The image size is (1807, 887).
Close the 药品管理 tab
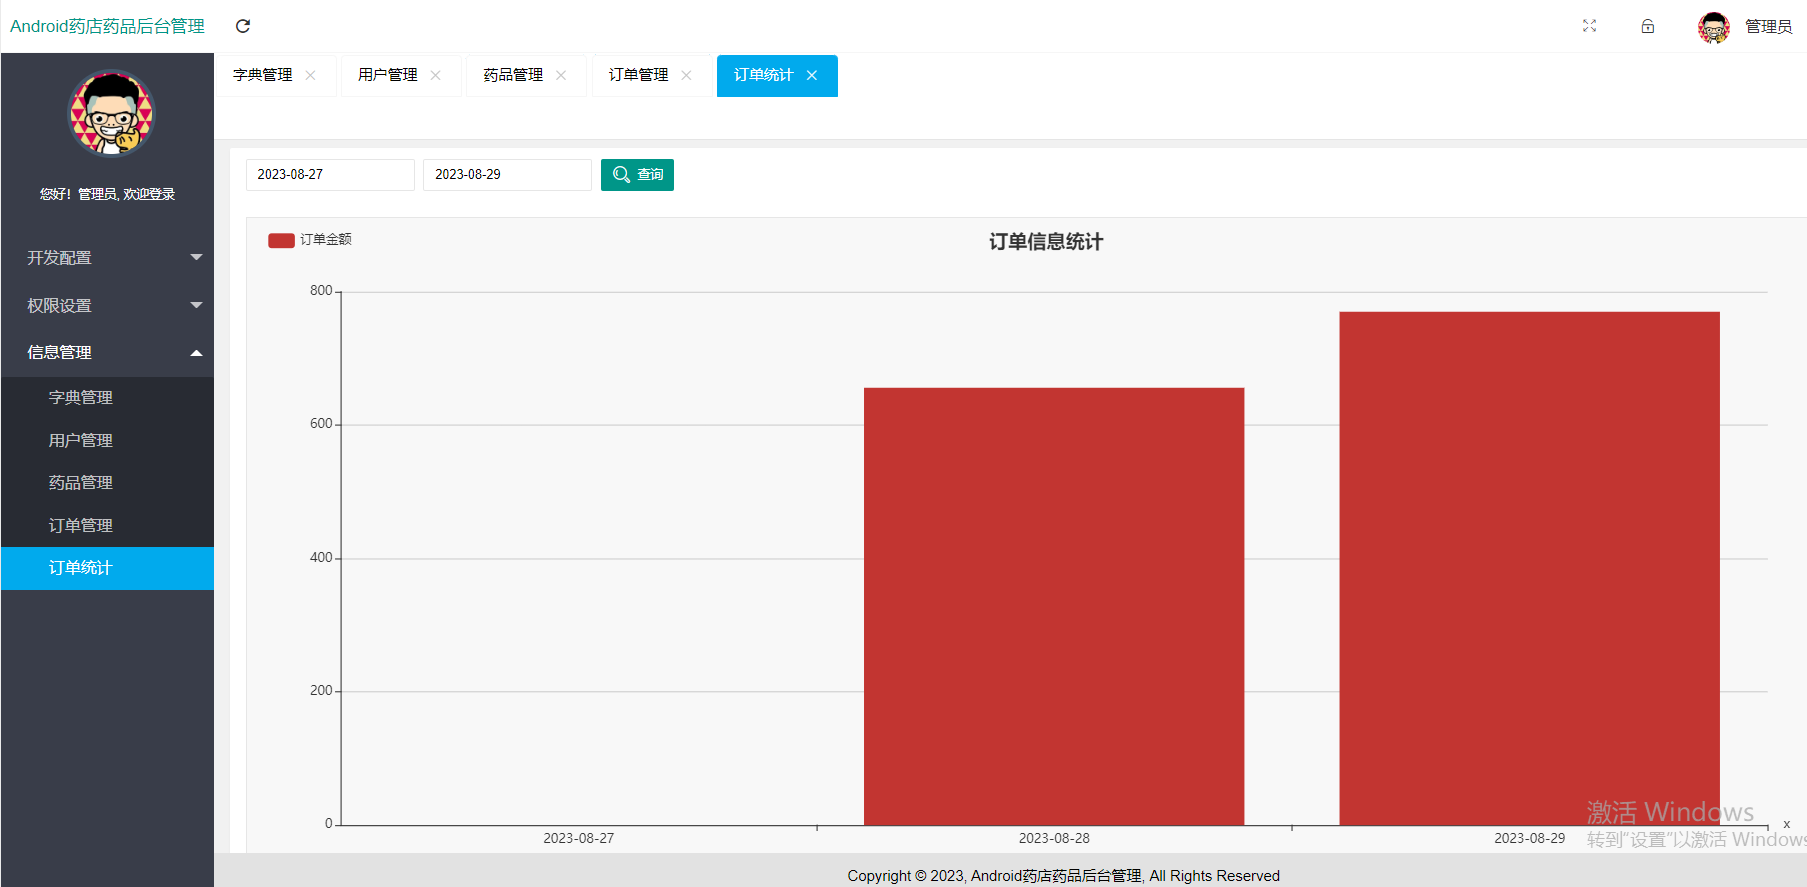tap(561, 76)
